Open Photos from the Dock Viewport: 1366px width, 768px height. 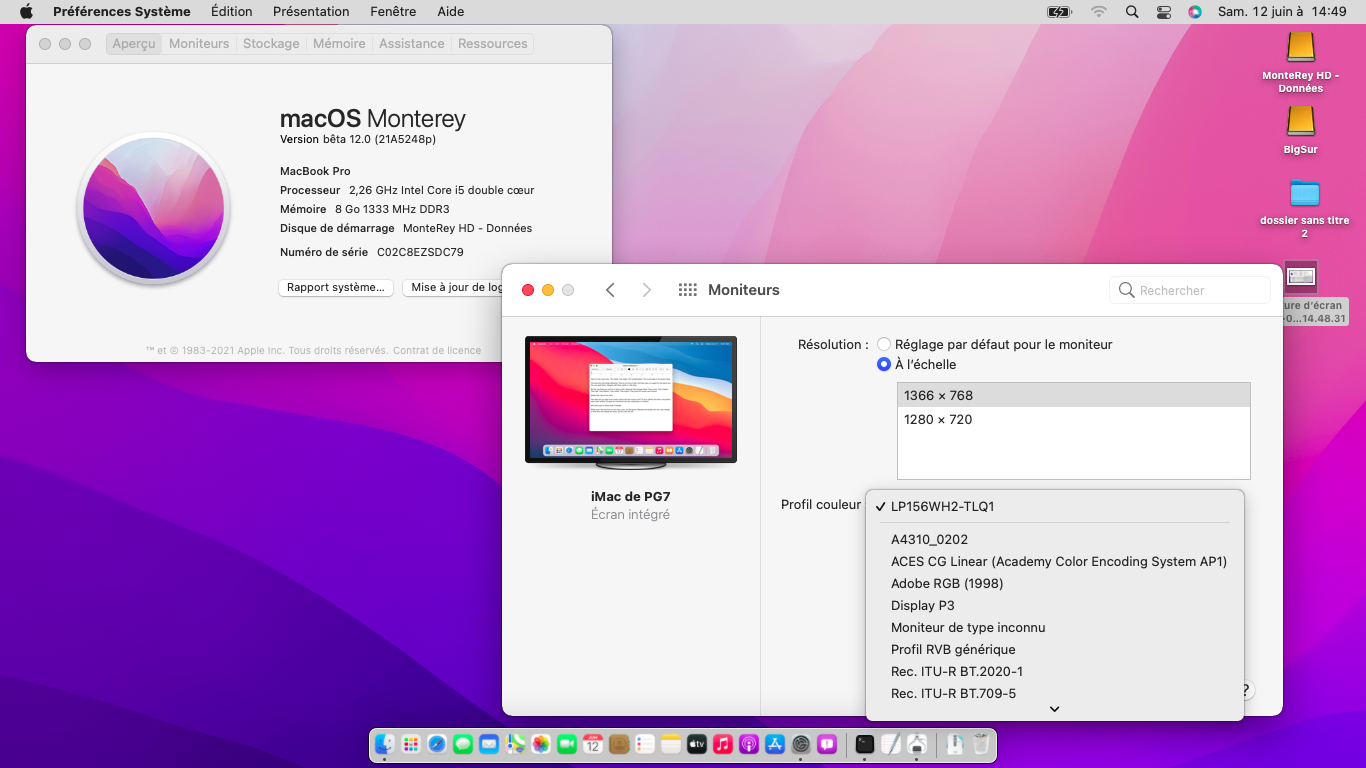(x=541, y=744)
